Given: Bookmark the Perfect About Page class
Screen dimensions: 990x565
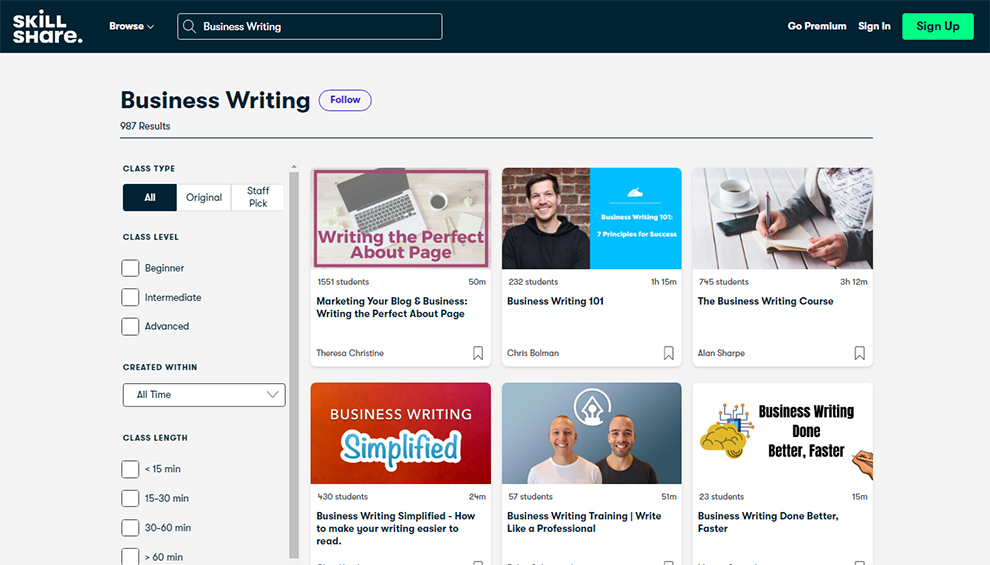Looking at the screenshot, I should (x=478, y=353).
